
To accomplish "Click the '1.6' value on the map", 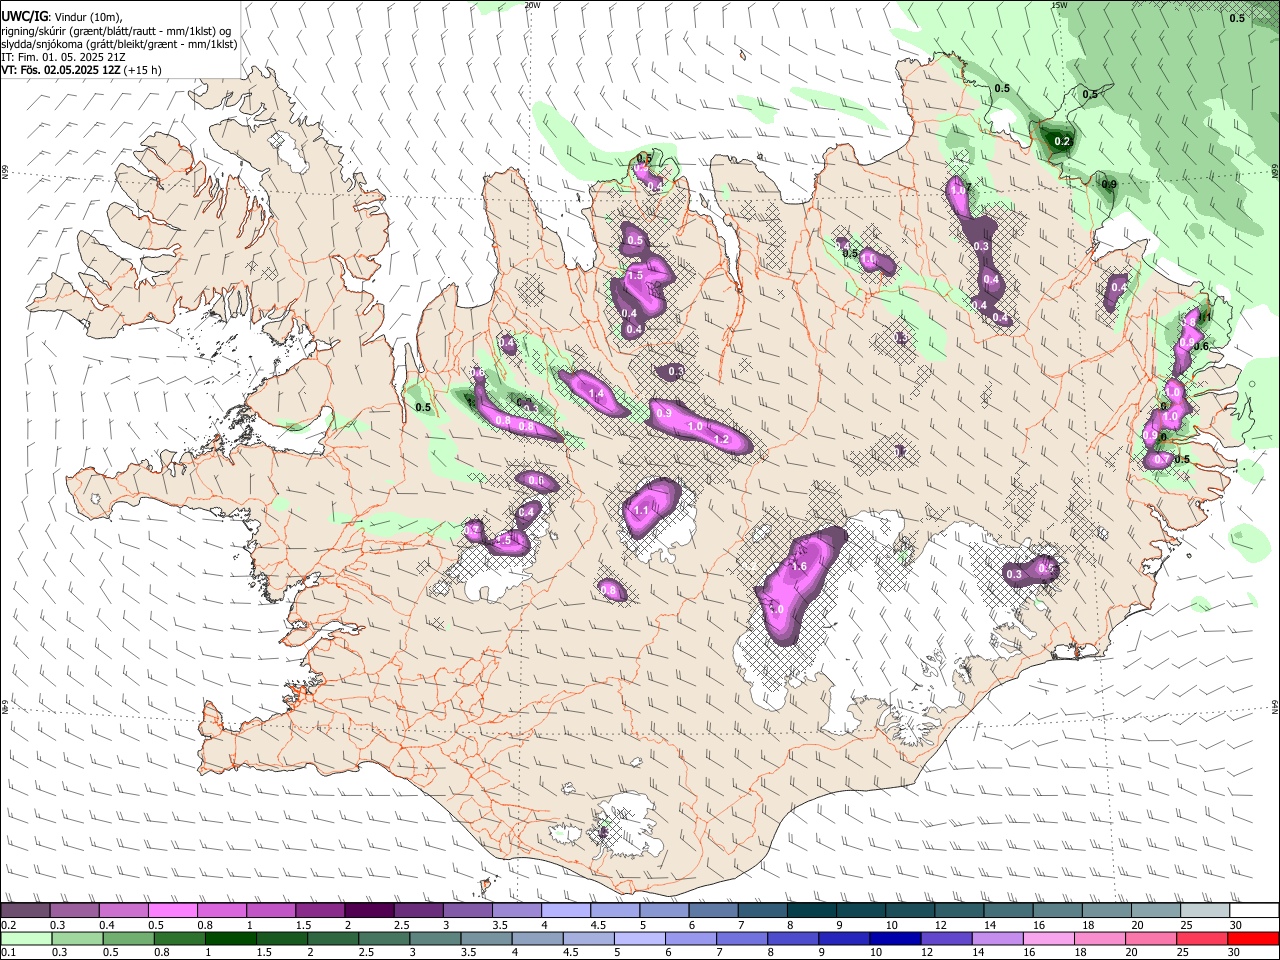I will 798,567.
